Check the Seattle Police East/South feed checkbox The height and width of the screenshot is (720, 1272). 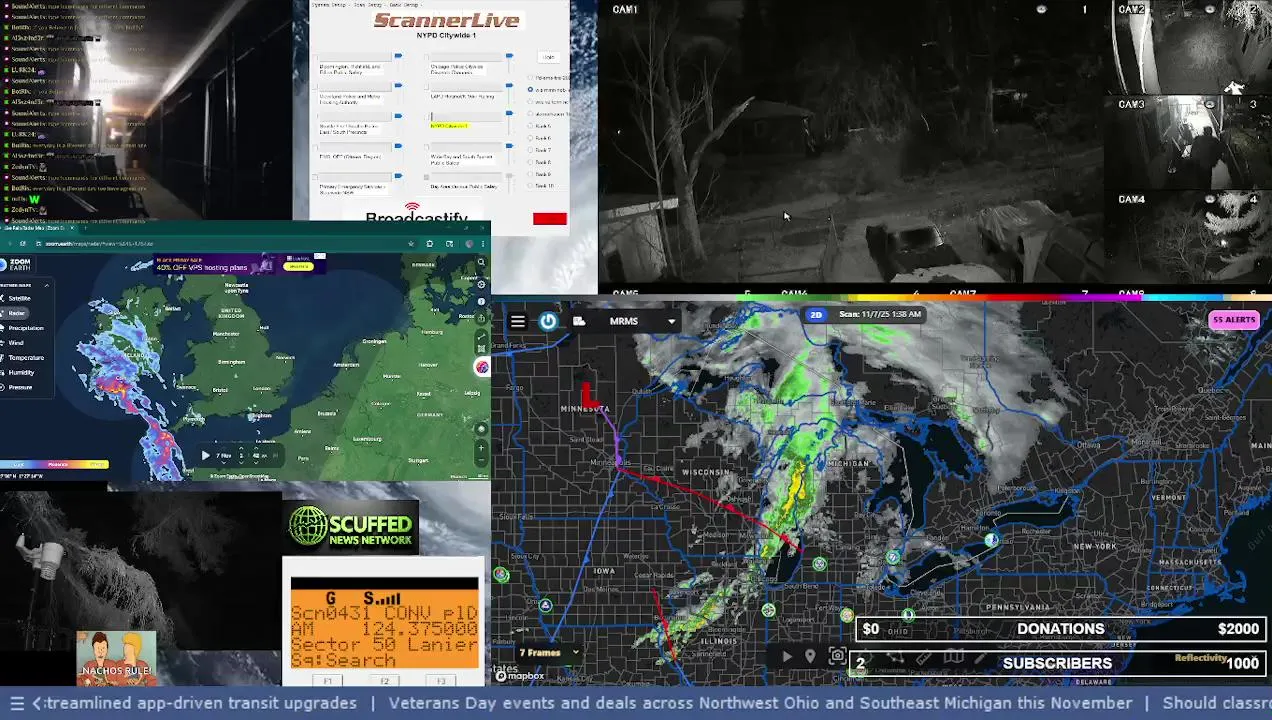[315, 117]
